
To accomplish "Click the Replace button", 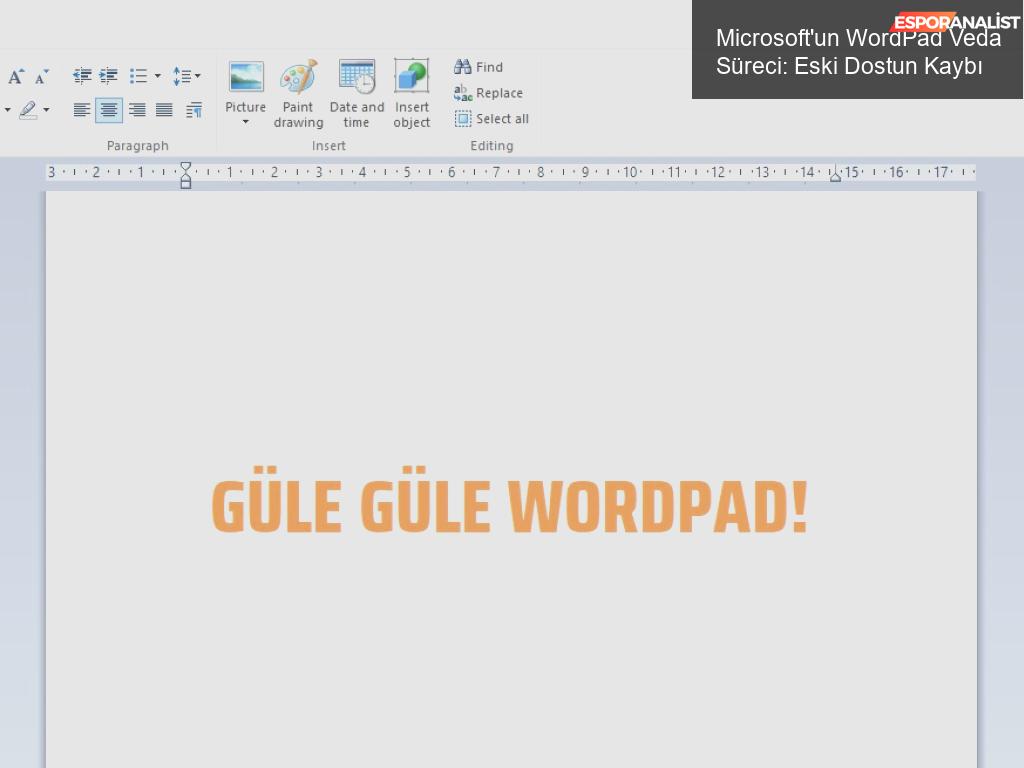I will pos(489,93).
